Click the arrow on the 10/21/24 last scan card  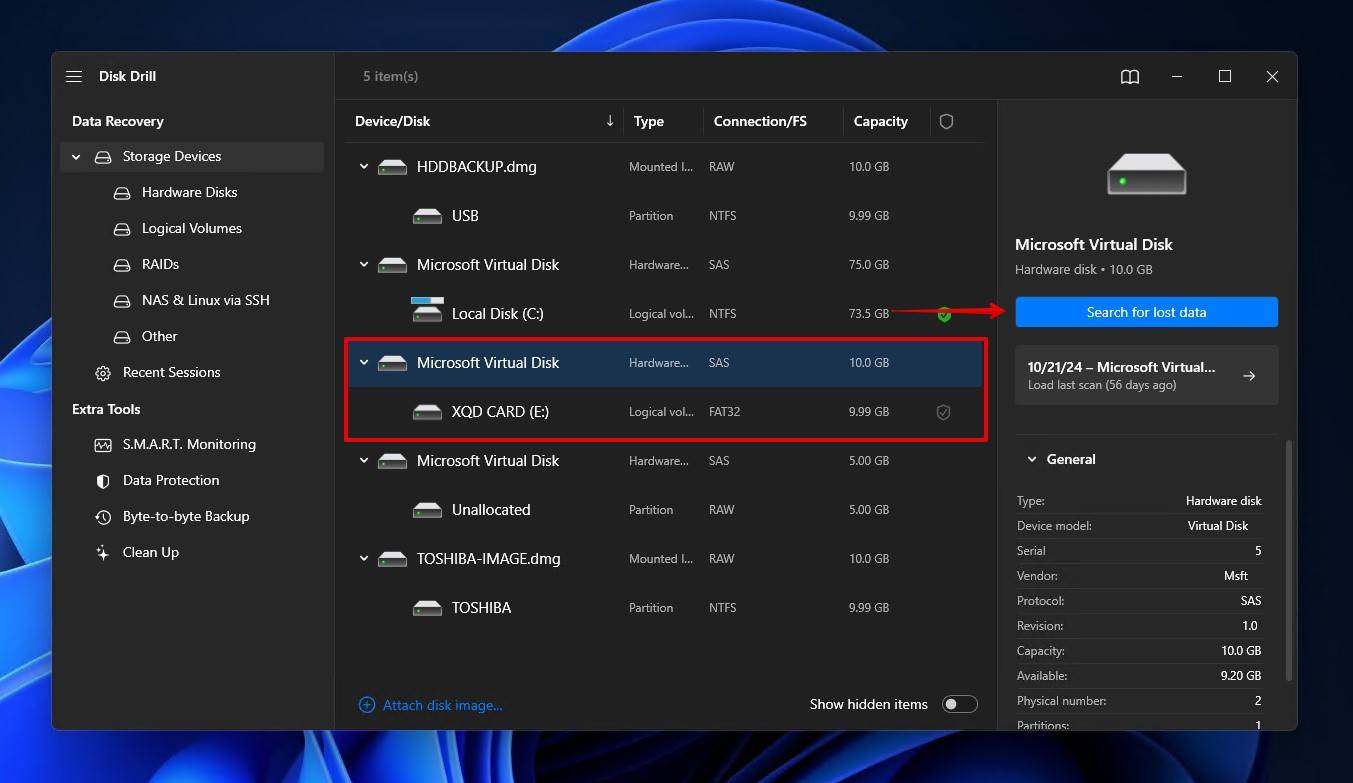pos(1249,376)
